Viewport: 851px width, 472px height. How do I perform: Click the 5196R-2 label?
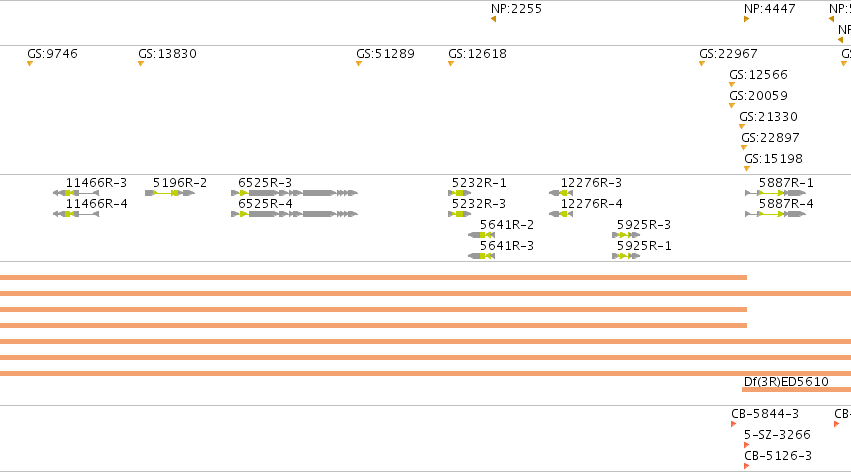point(180,183)
